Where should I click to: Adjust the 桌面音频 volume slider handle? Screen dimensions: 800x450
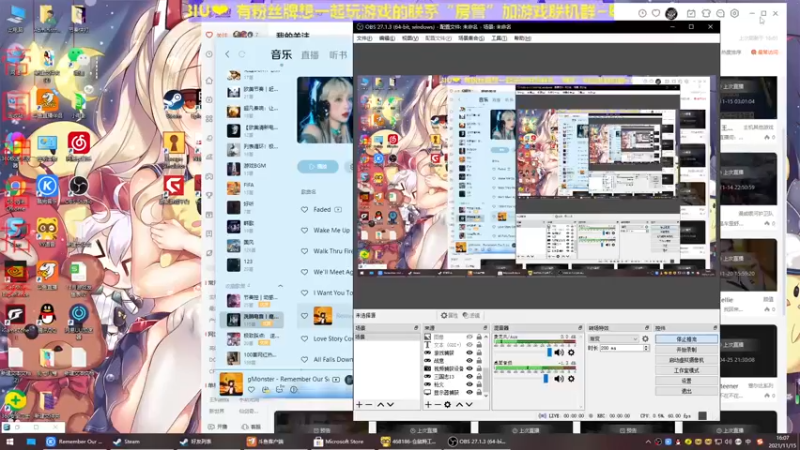(x=546, y=379)
